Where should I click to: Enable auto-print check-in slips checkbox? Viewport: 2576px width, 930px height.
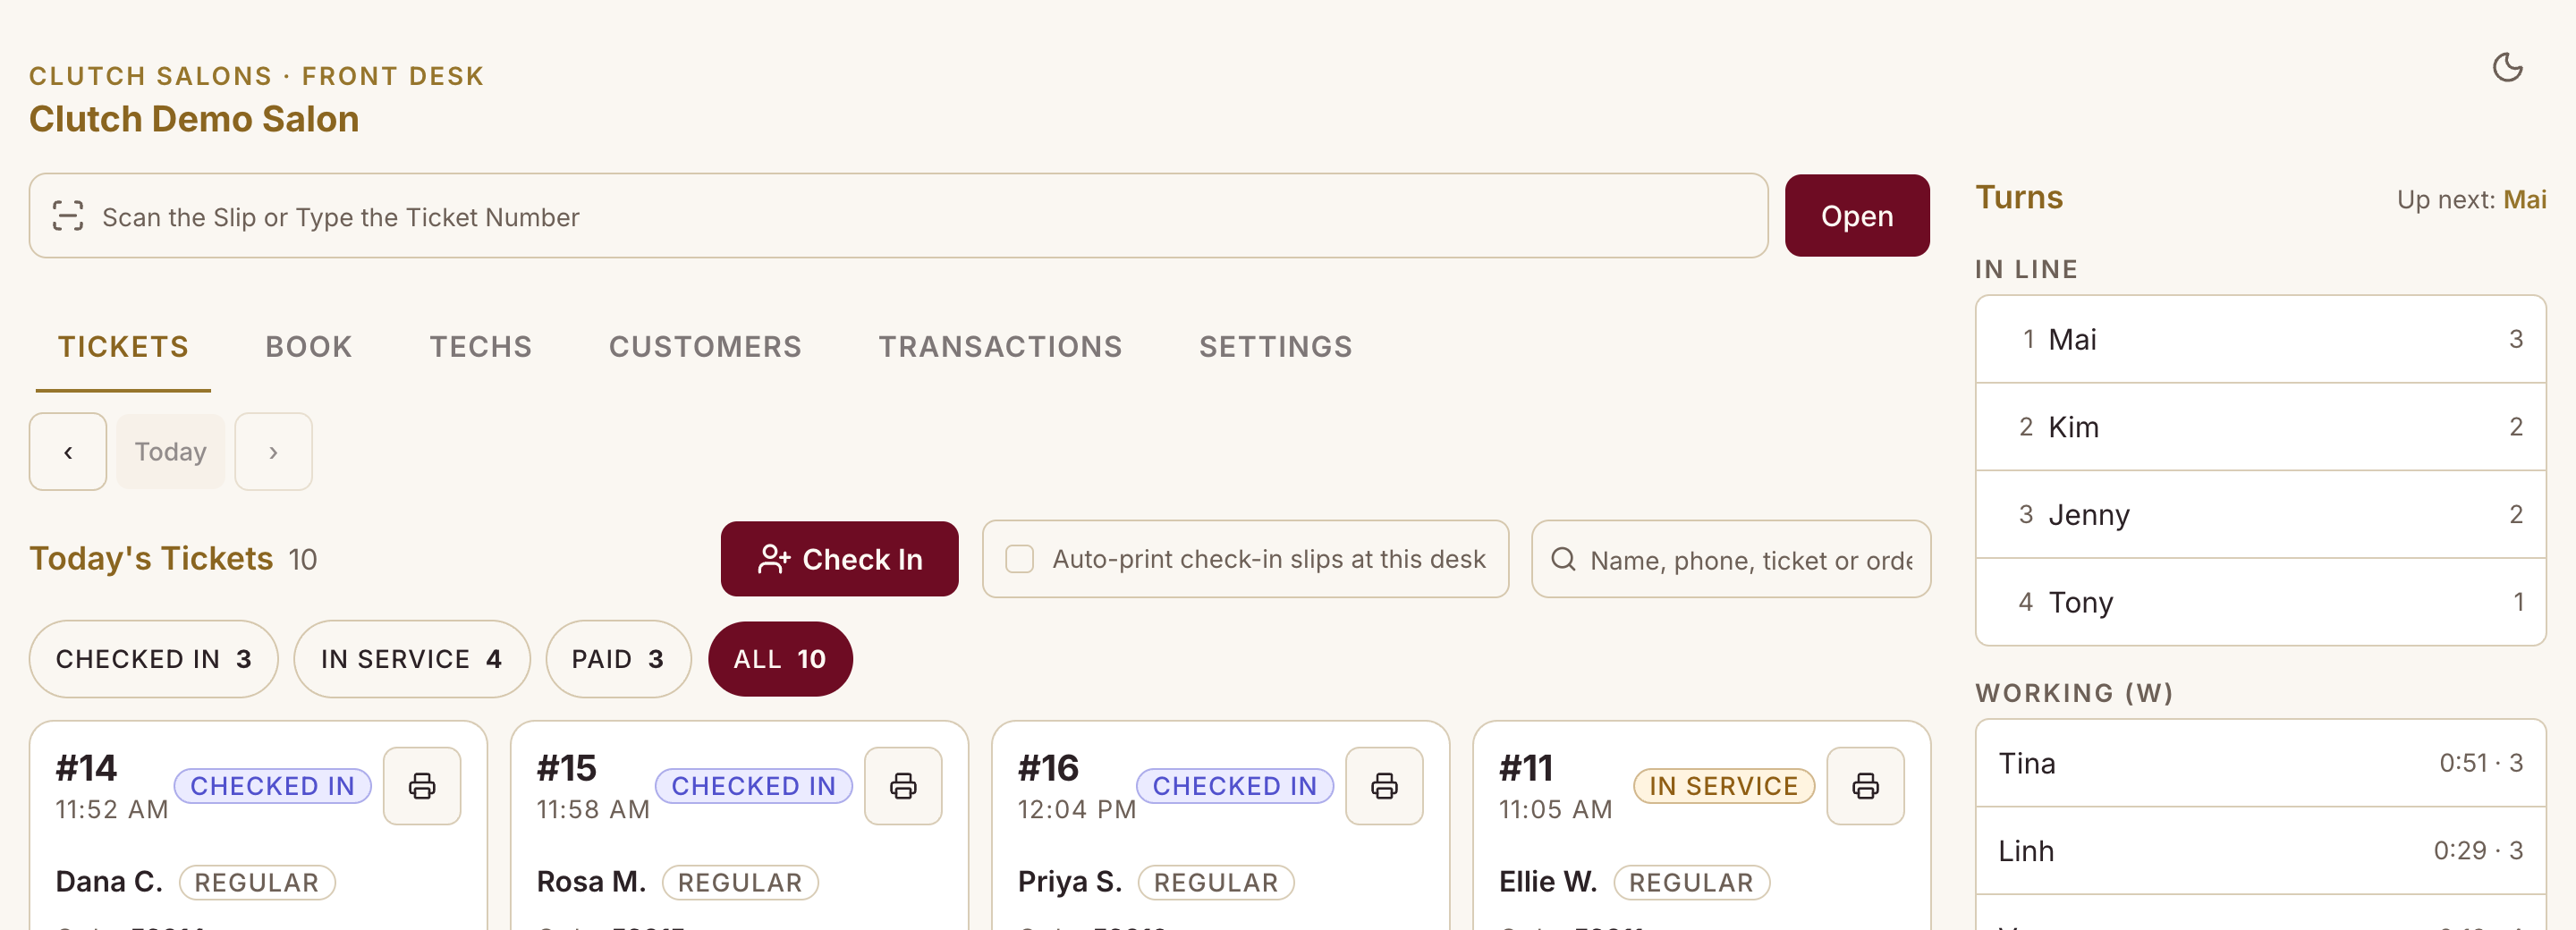click(x=1019, y=559)
